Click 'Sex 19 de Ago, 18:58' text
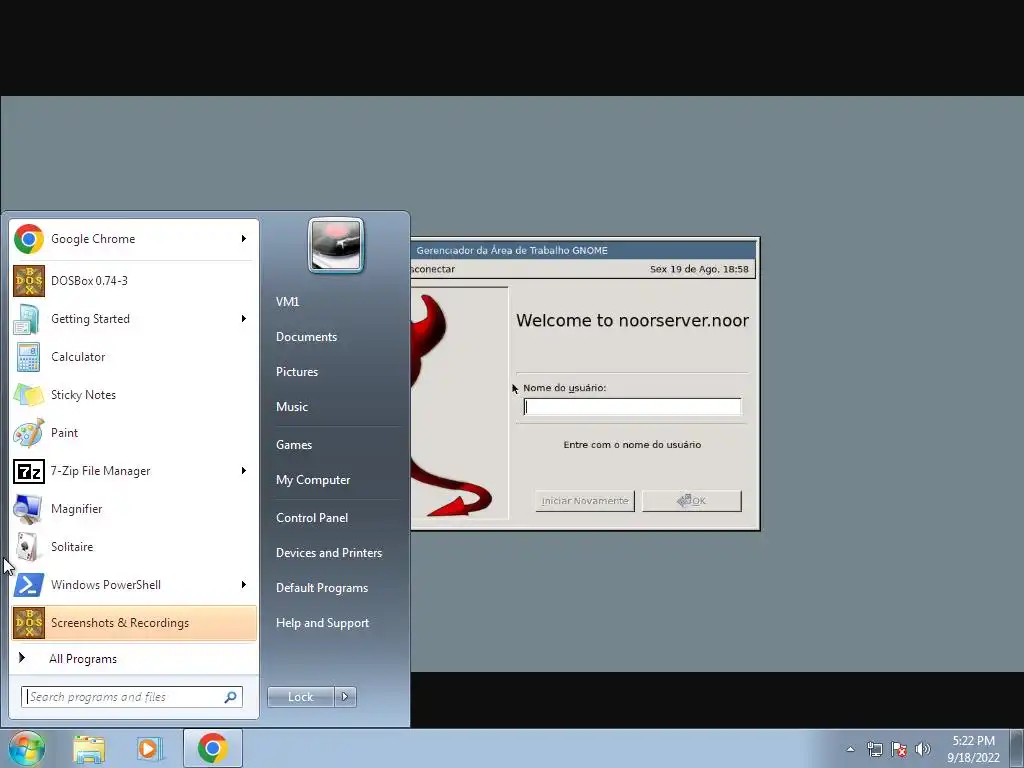Image resolution: width=1024 pixels, height=768 pixels. tap(699, 269)
